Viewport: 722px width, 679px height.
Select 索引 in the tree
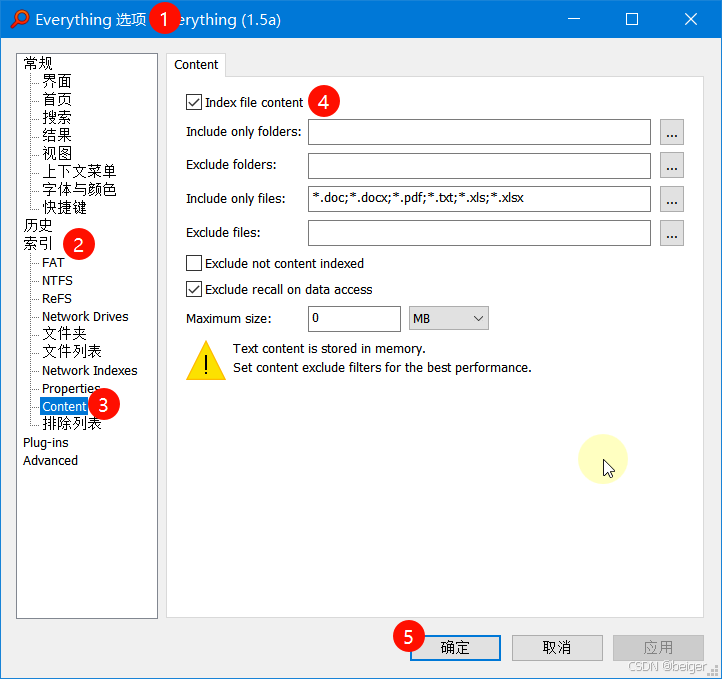coord(38,244)
